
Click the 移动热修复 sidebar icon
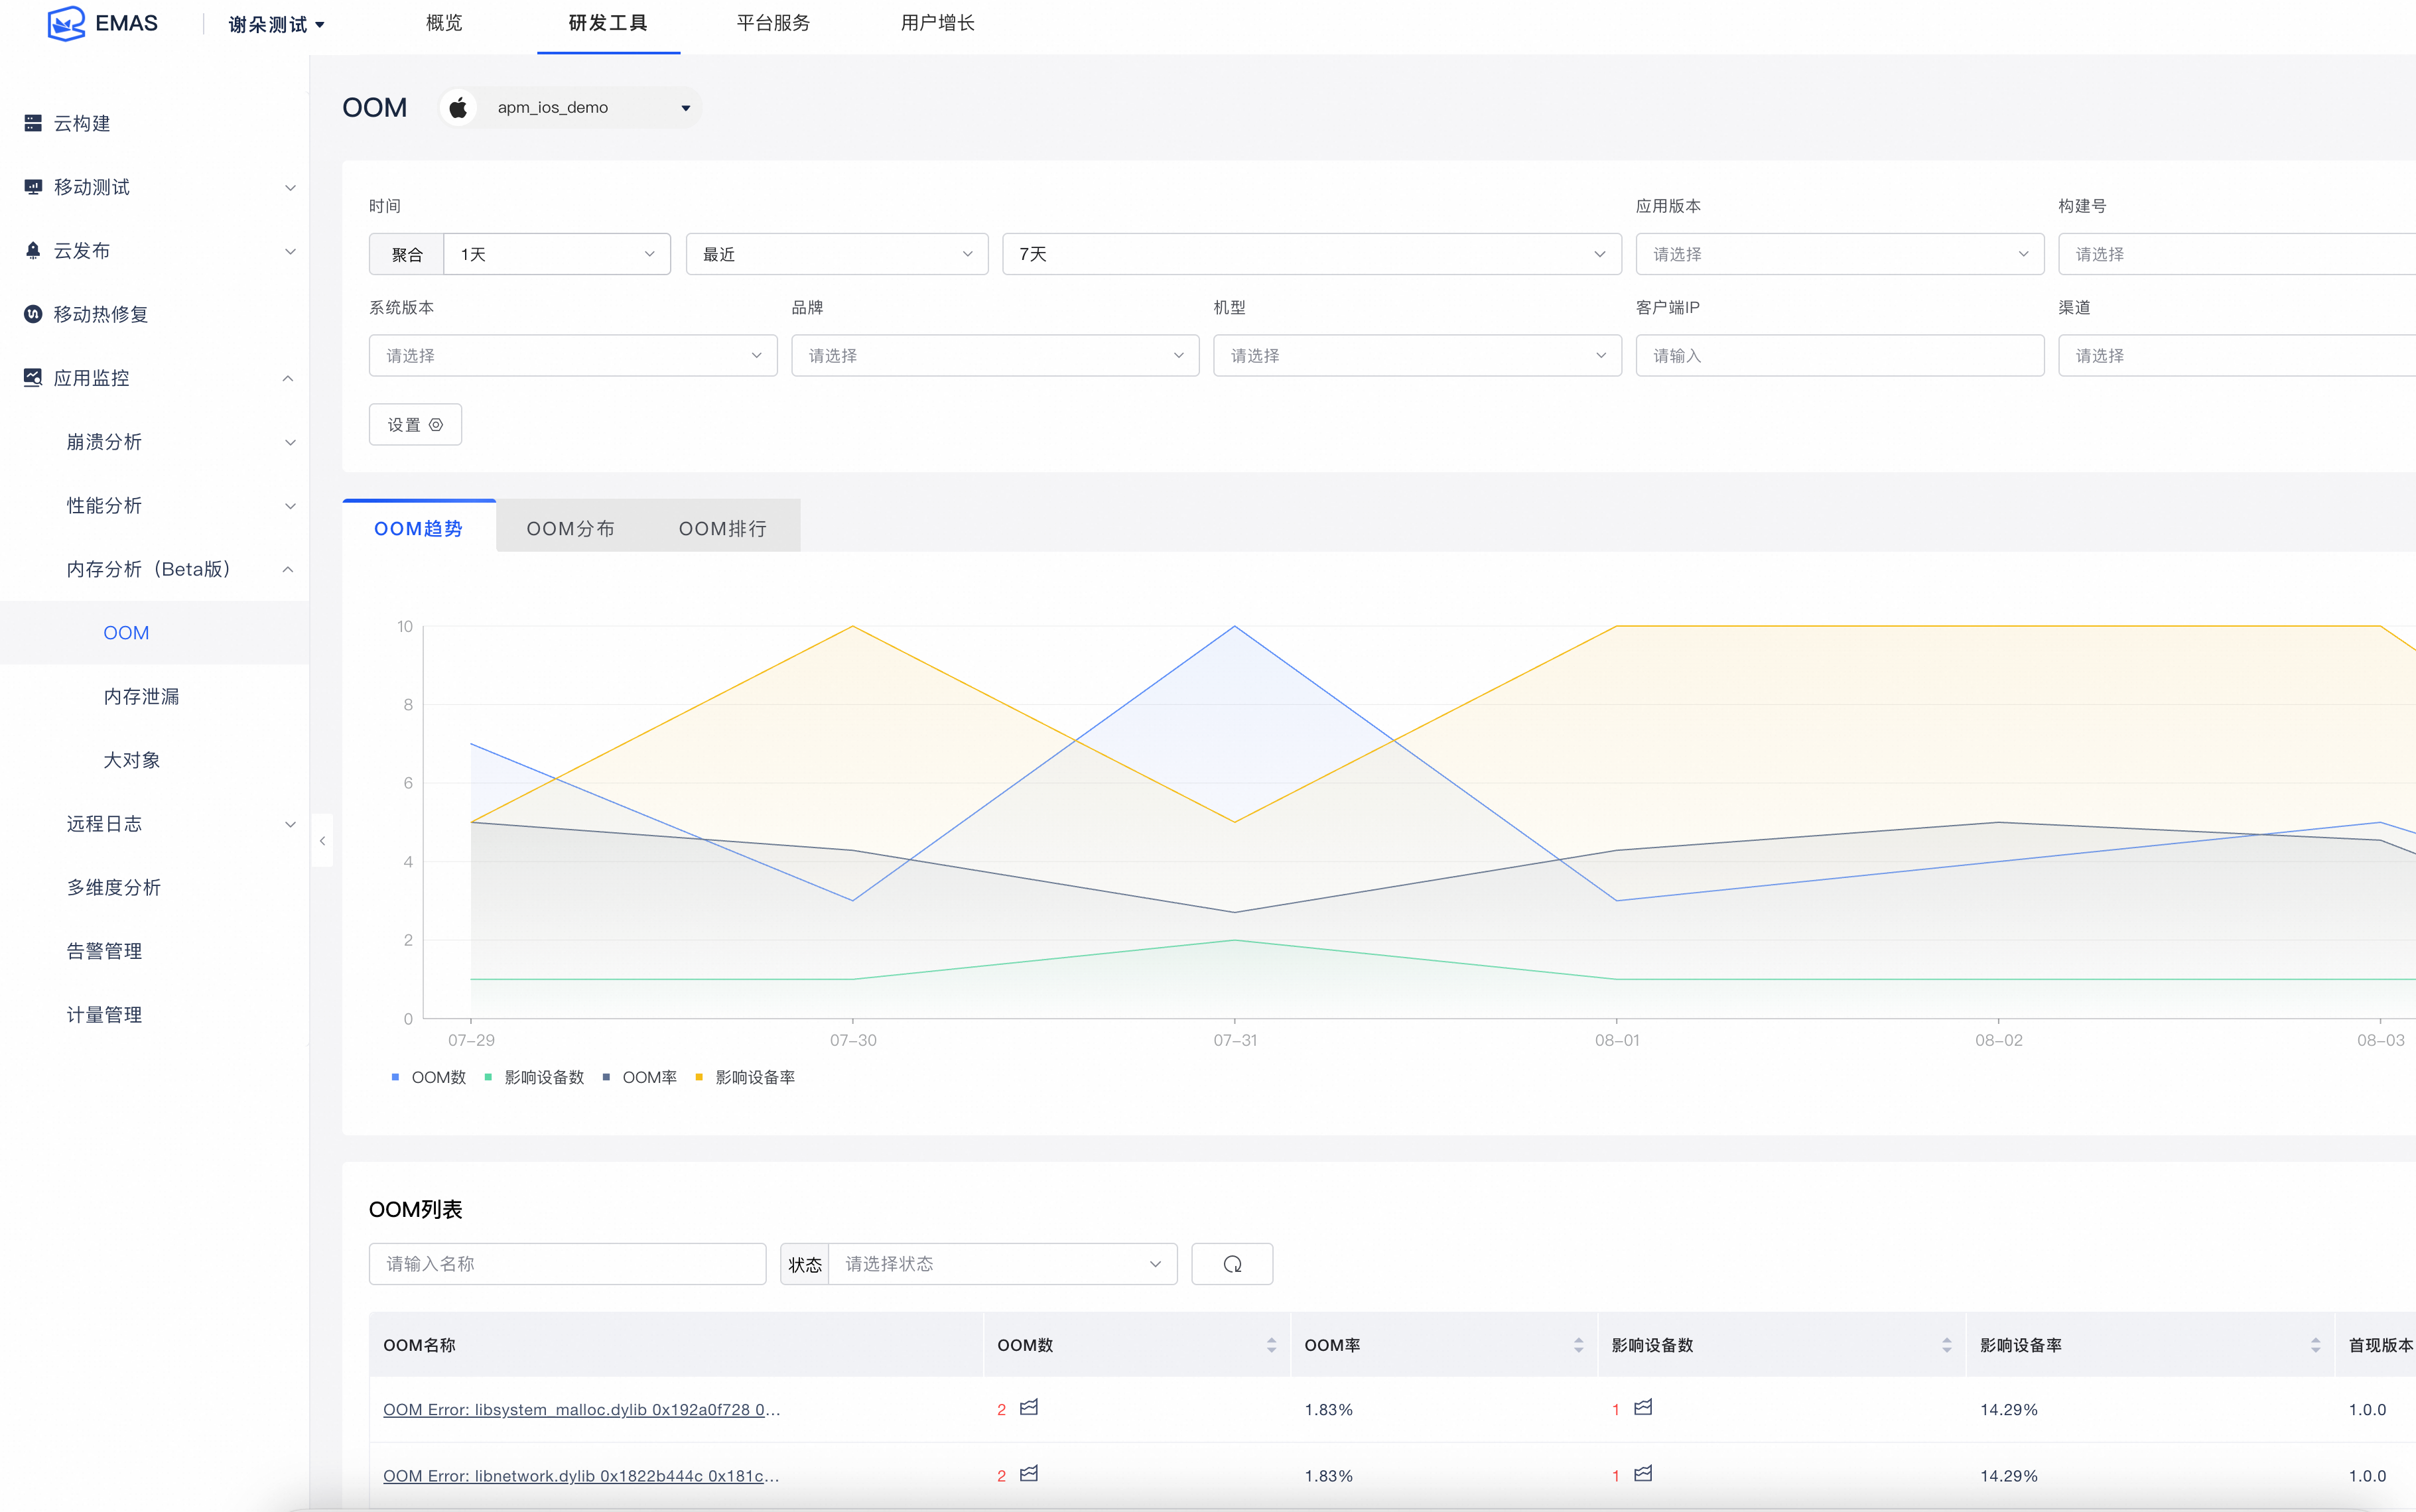pos(33,314)
